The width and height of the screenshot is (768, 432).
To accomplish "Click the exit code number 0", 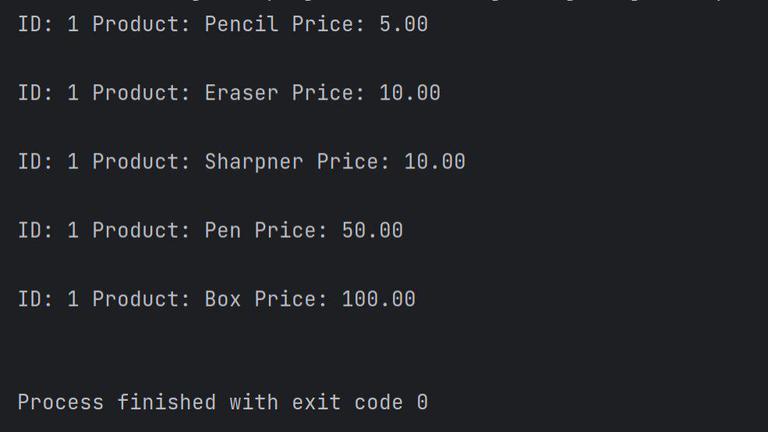I will [422, 403].
